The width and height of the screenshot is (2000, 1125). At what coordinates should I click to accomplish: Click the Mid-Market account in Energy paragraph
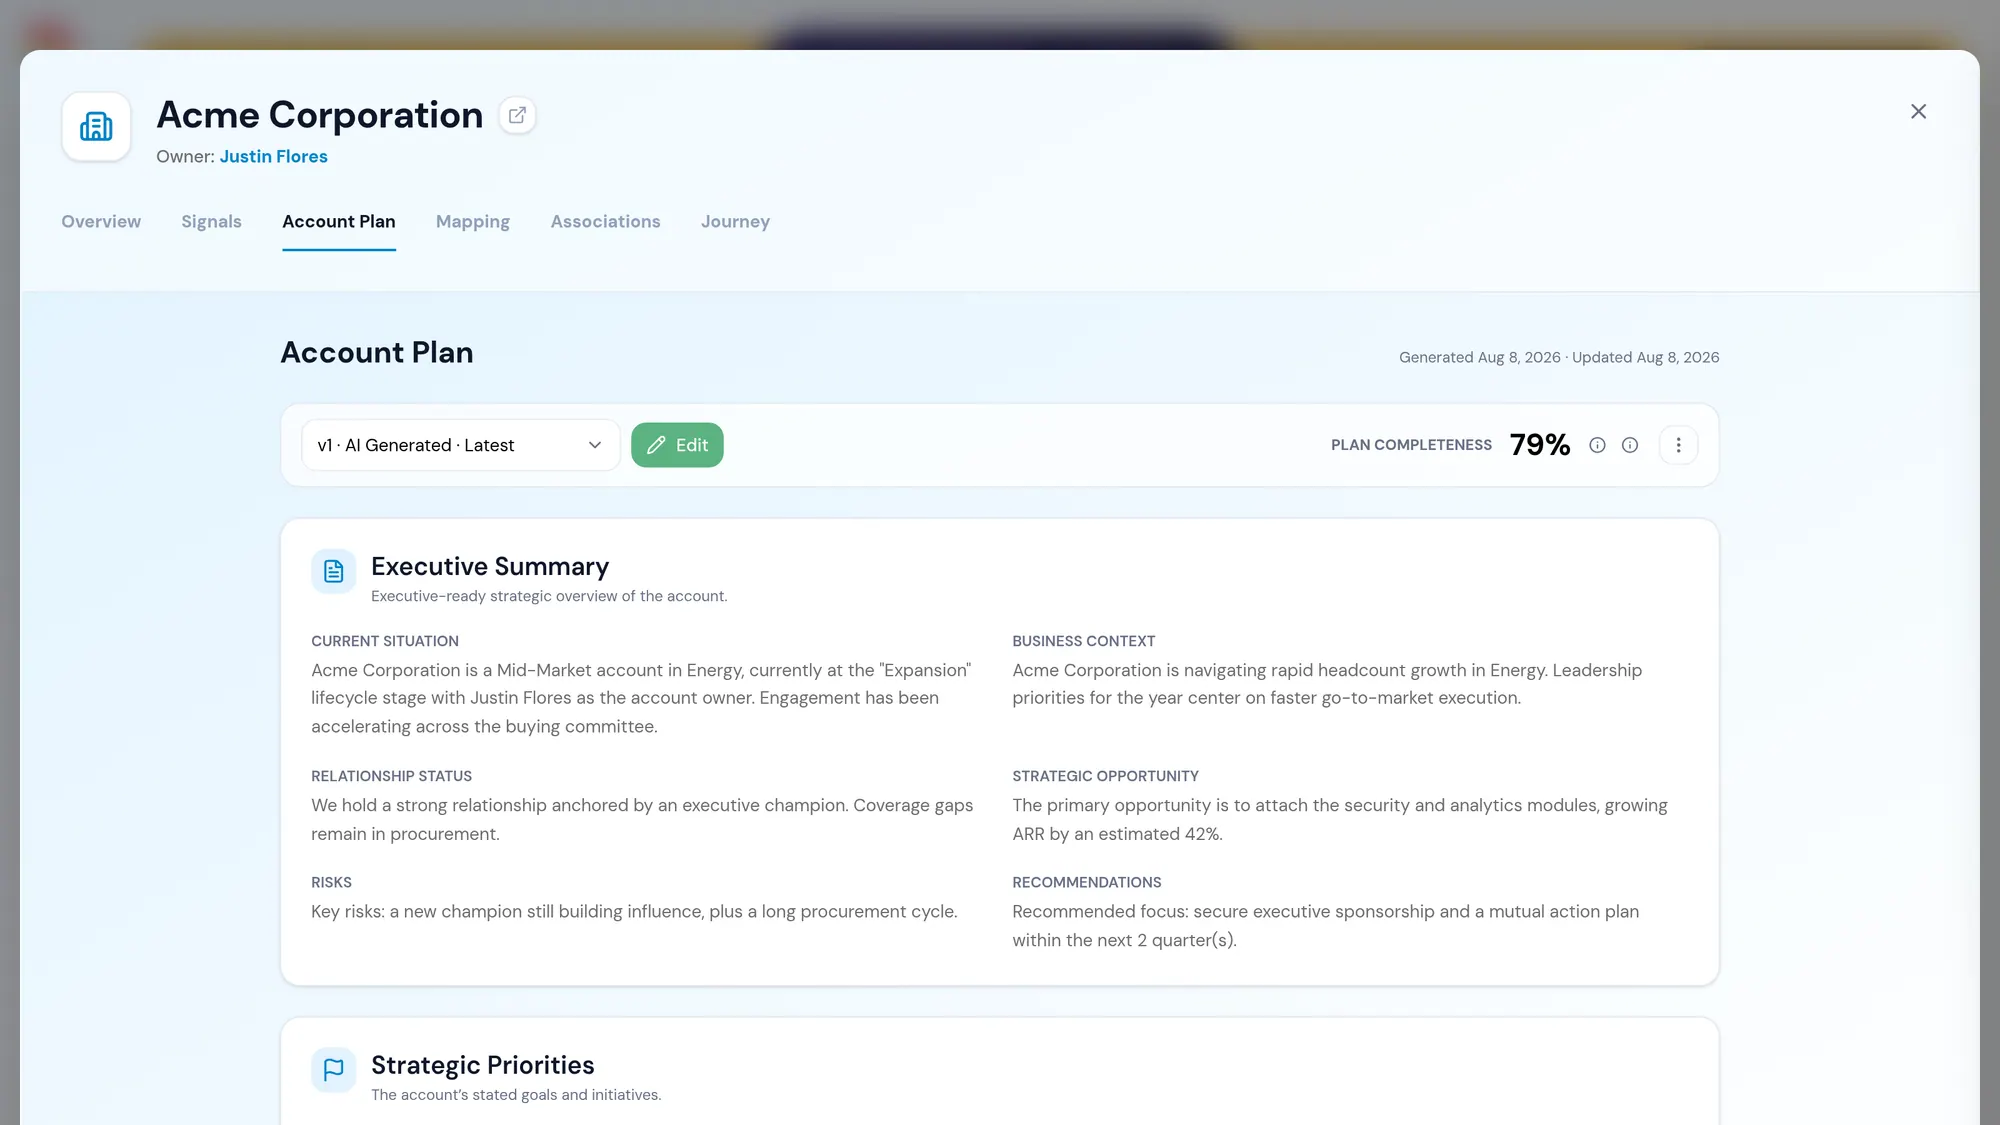pos(641,698)
